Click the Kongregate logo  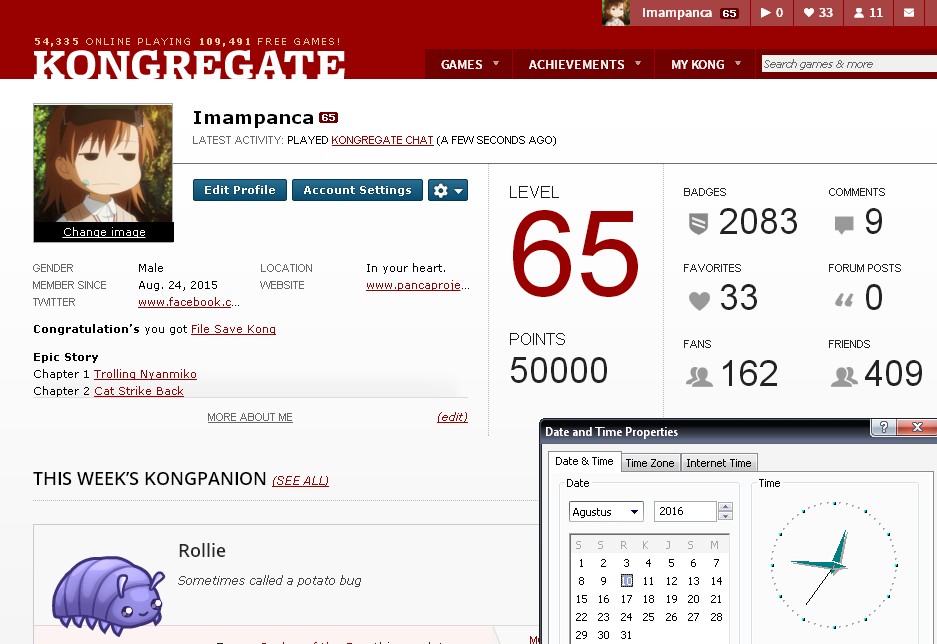(x=189, y=65)
